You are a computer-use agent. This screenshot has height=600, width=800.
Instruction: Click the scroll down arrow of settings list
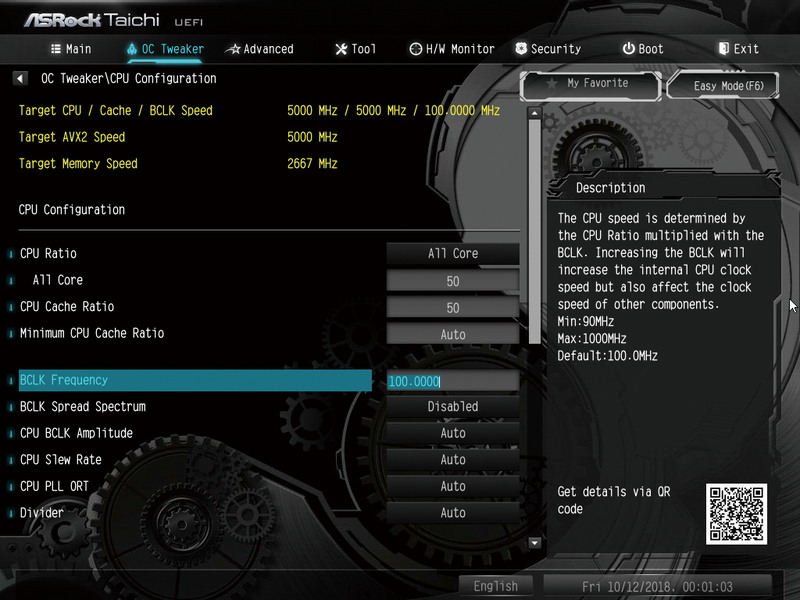(x=534, y=542)
